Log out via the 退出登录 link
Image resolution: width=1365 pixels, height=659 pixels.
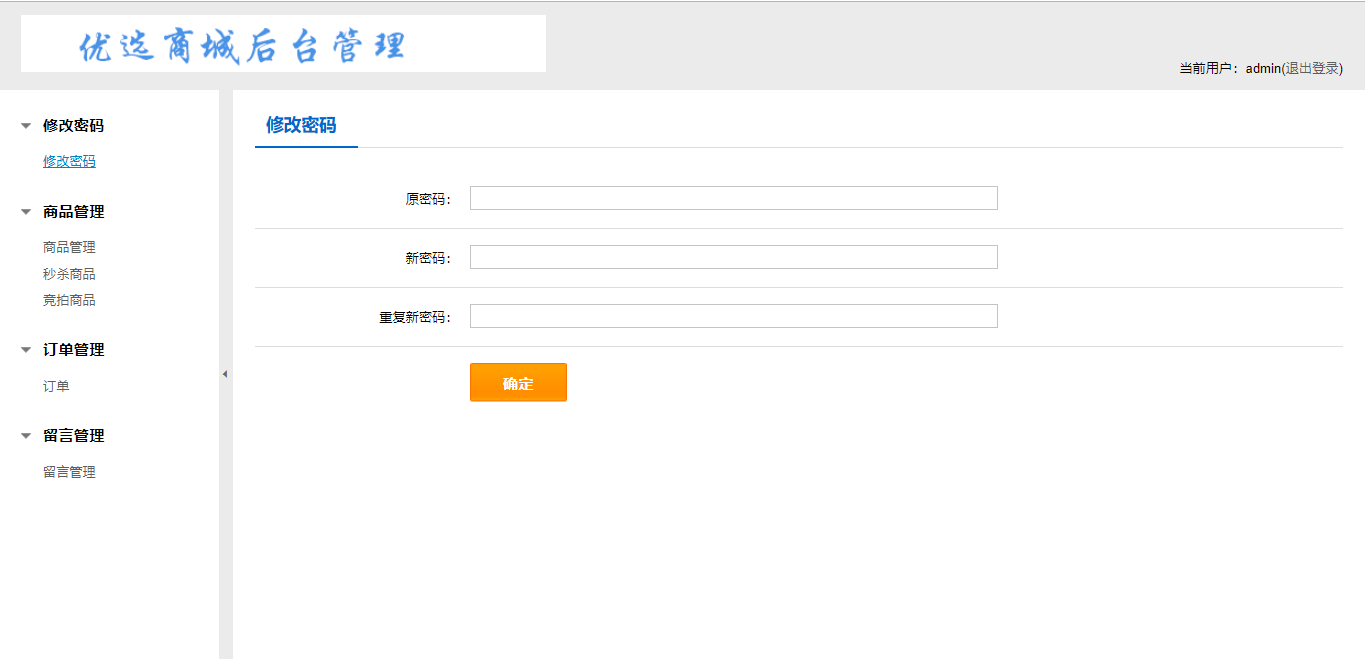coord(1312,69)
